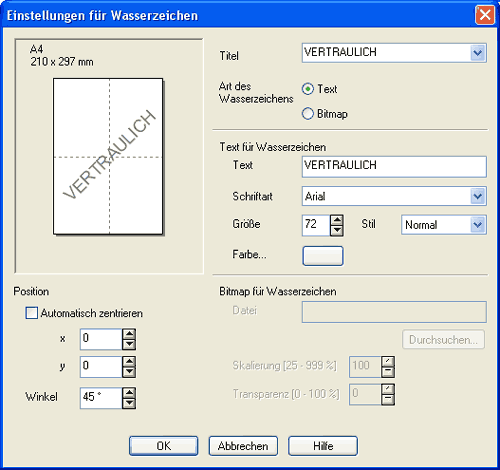Click the Winkel angle value field

(101, 398)
